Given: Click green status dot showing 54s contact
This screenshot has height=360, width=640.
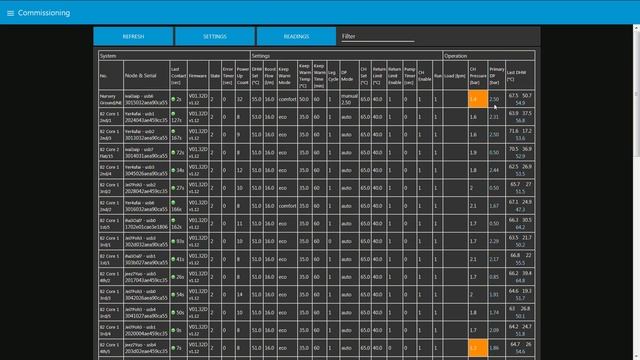Looking at the screenshot, I should [173, 294].
